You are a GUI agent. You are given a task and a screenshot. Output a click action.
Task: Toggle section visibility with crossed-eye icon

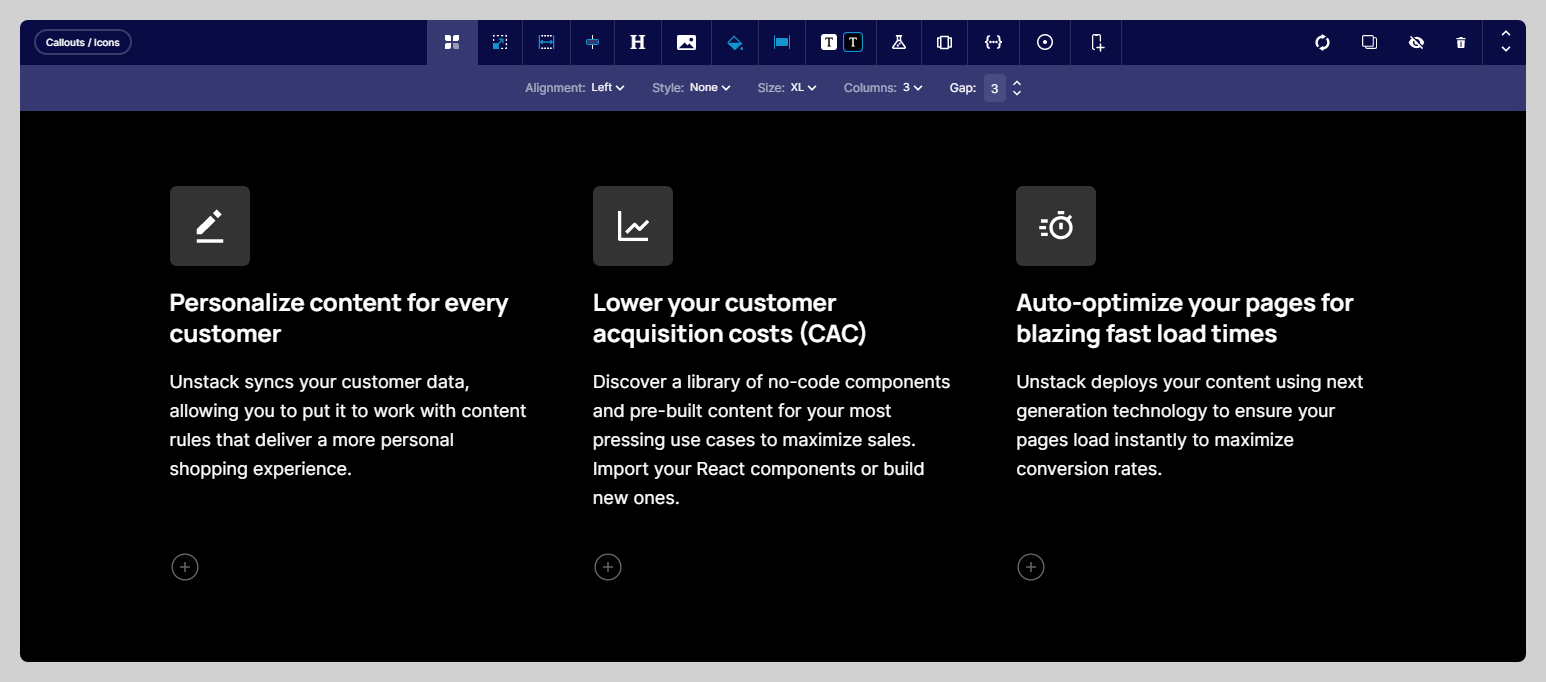[x=1416, y=42]
